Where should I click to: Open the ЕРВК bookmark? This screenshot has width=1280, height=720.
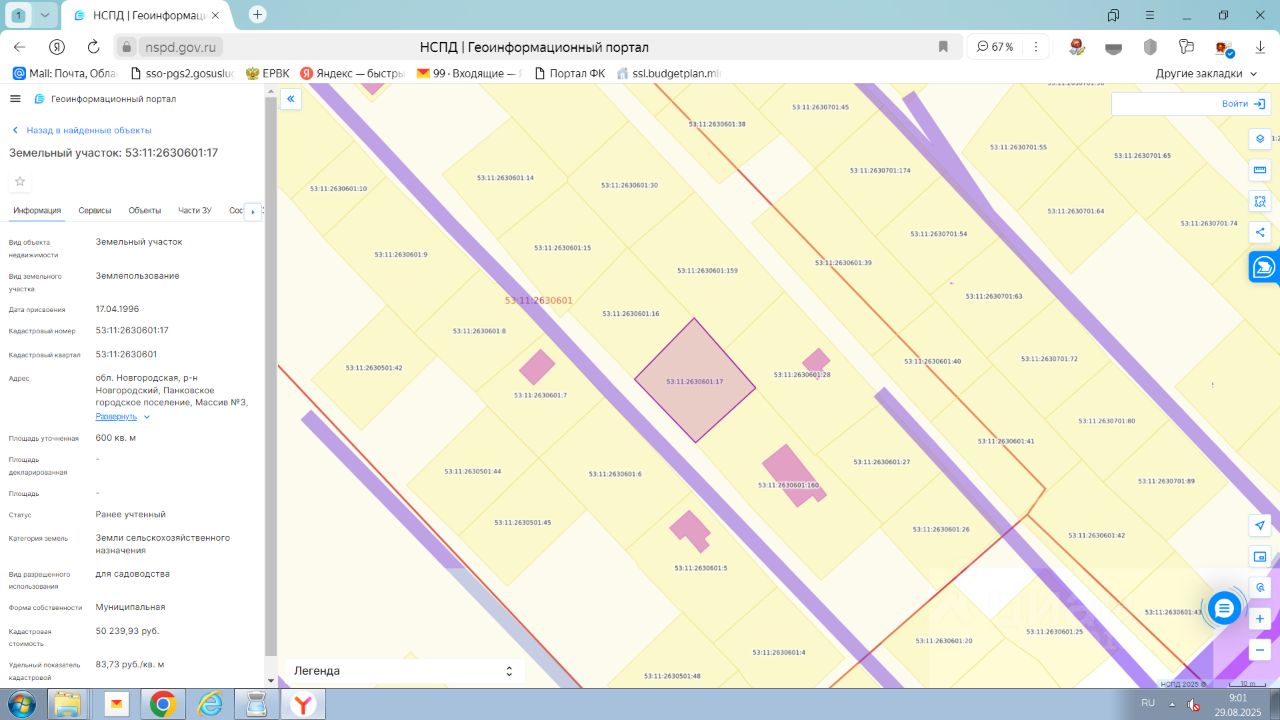click(x=268, y=73)
